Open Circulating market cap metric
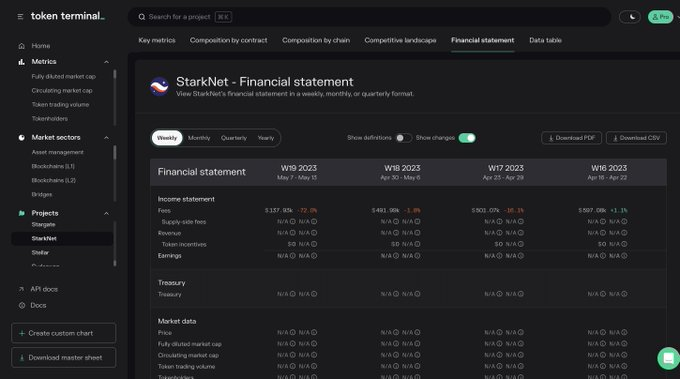Image resolution: width=680 pixels, height=379 pixels. point(62,91)
